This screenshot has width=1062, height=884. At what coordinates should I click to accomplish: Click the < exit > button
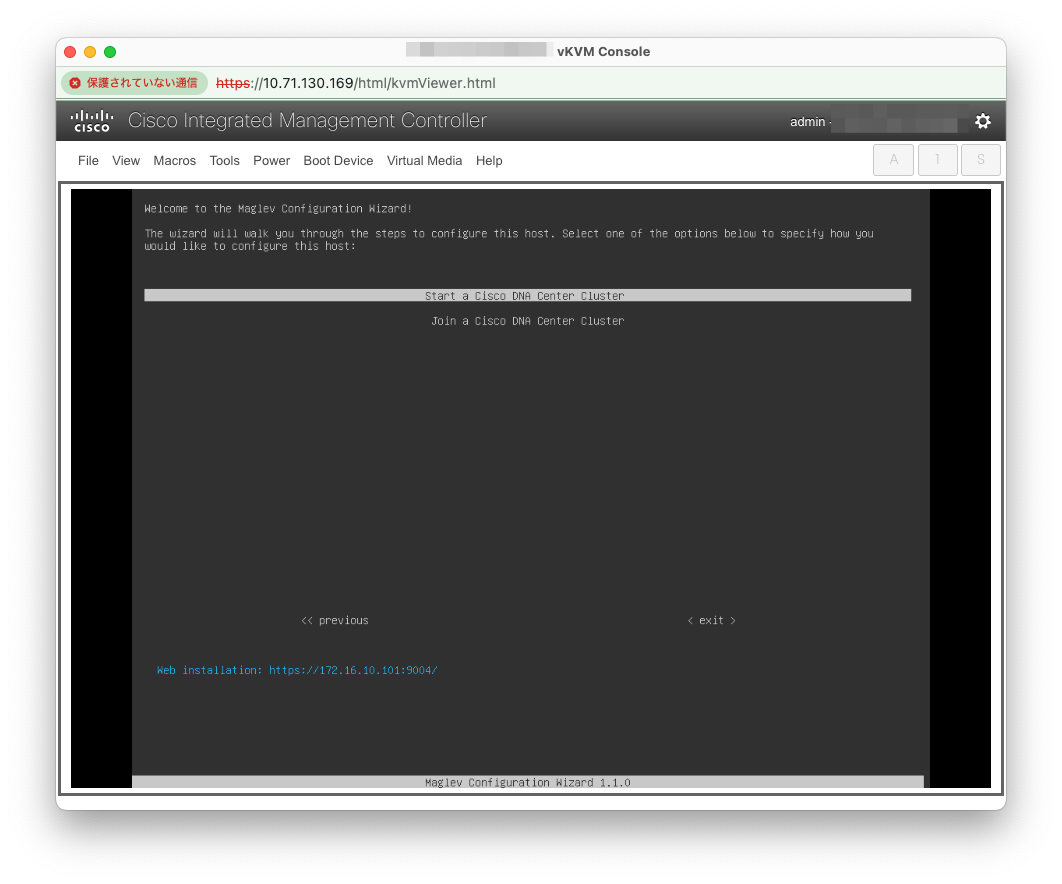click(x=711, y=620)
